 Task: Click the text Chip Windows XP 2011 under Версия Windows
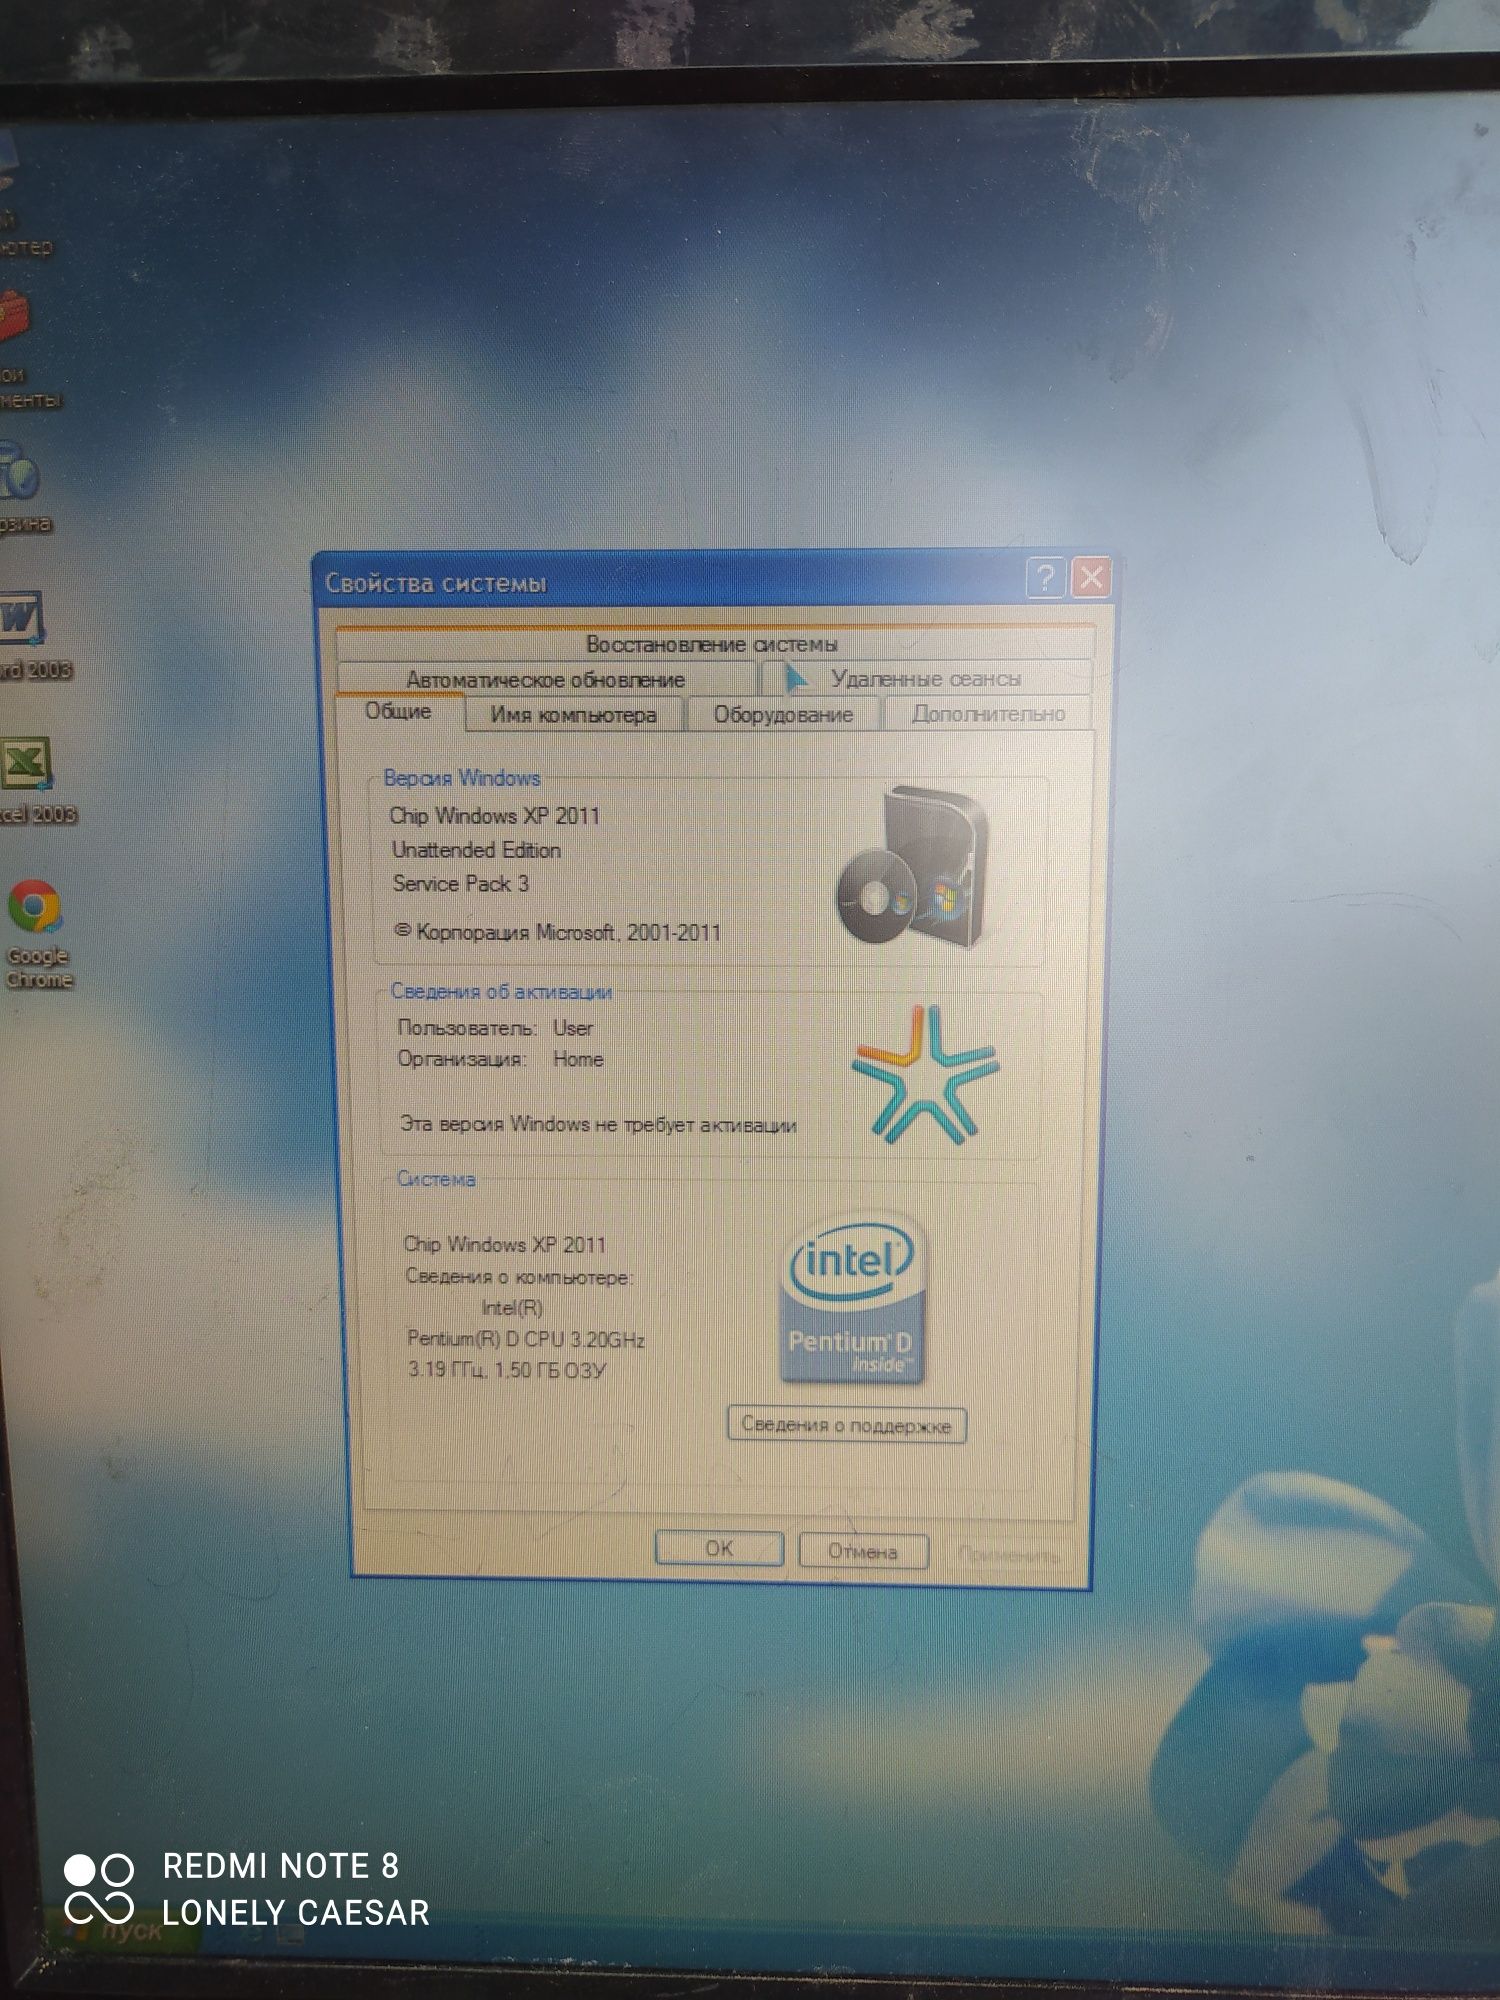click(495, 816)
